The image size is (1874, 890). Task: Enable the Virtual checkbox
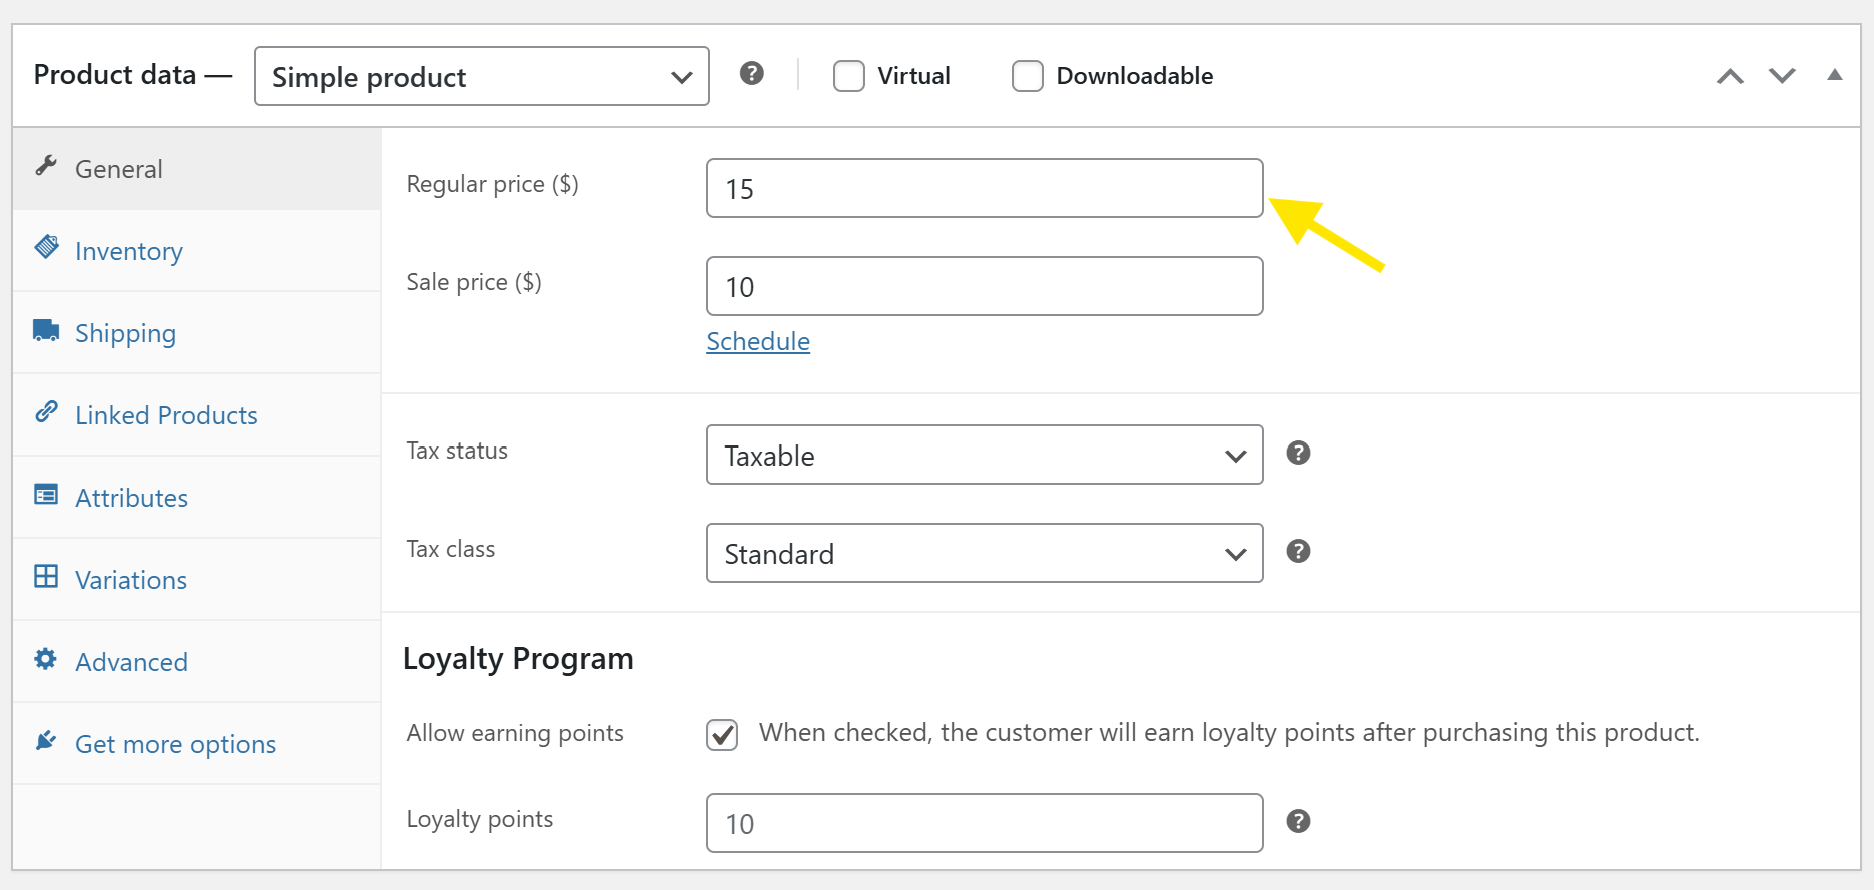pos(849,76)
